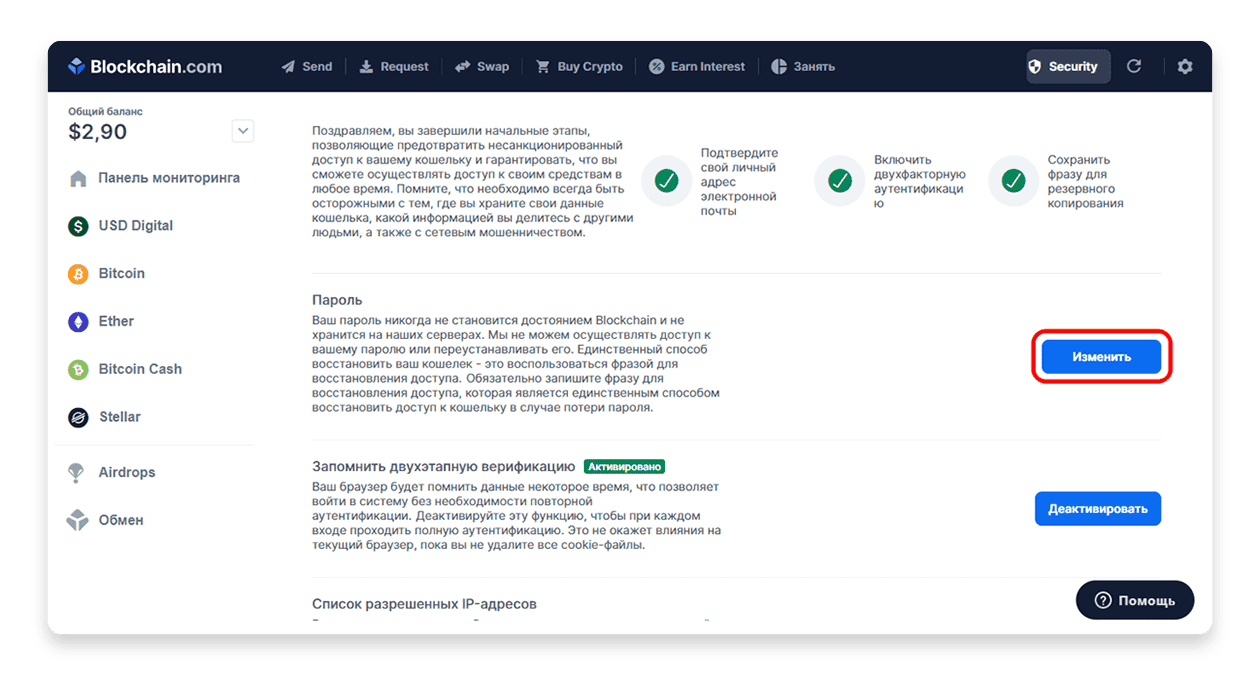Click the orange Bitcoin icon
The height and width of the screenshot is (675, 1260).
click(x=78, y=274)
